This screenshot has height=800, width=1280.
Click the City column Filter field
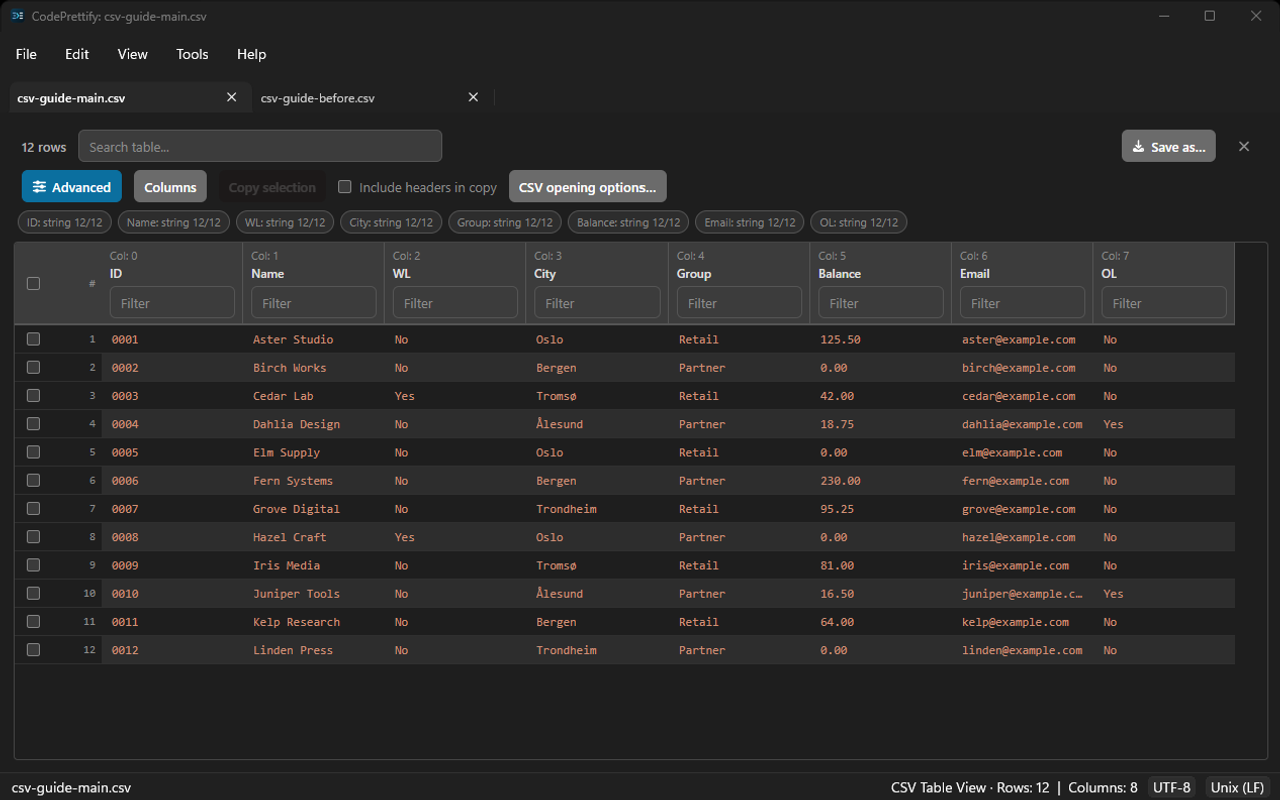597,303
